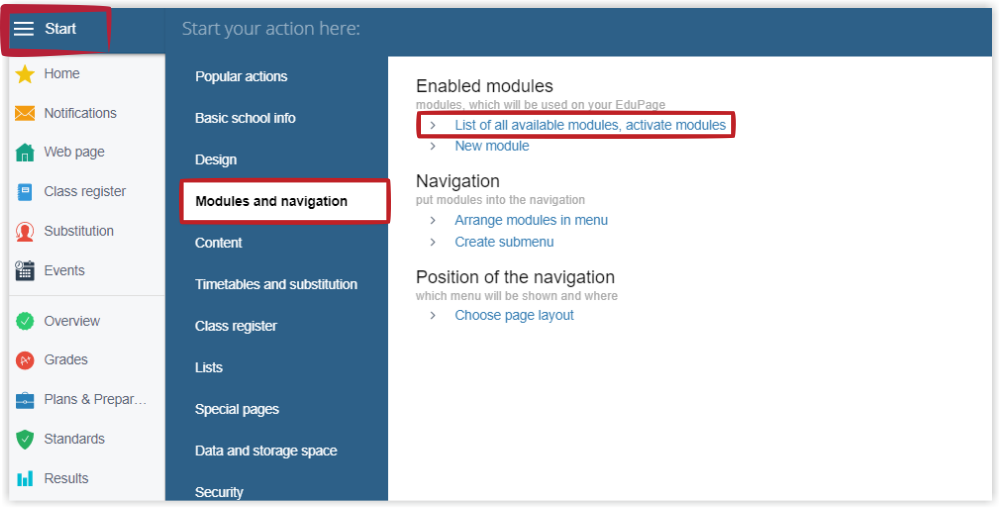This screenshot has width=1000, height=508.
Task: Open the Notifications envelope icon
Action: click(x=25, y=113)
